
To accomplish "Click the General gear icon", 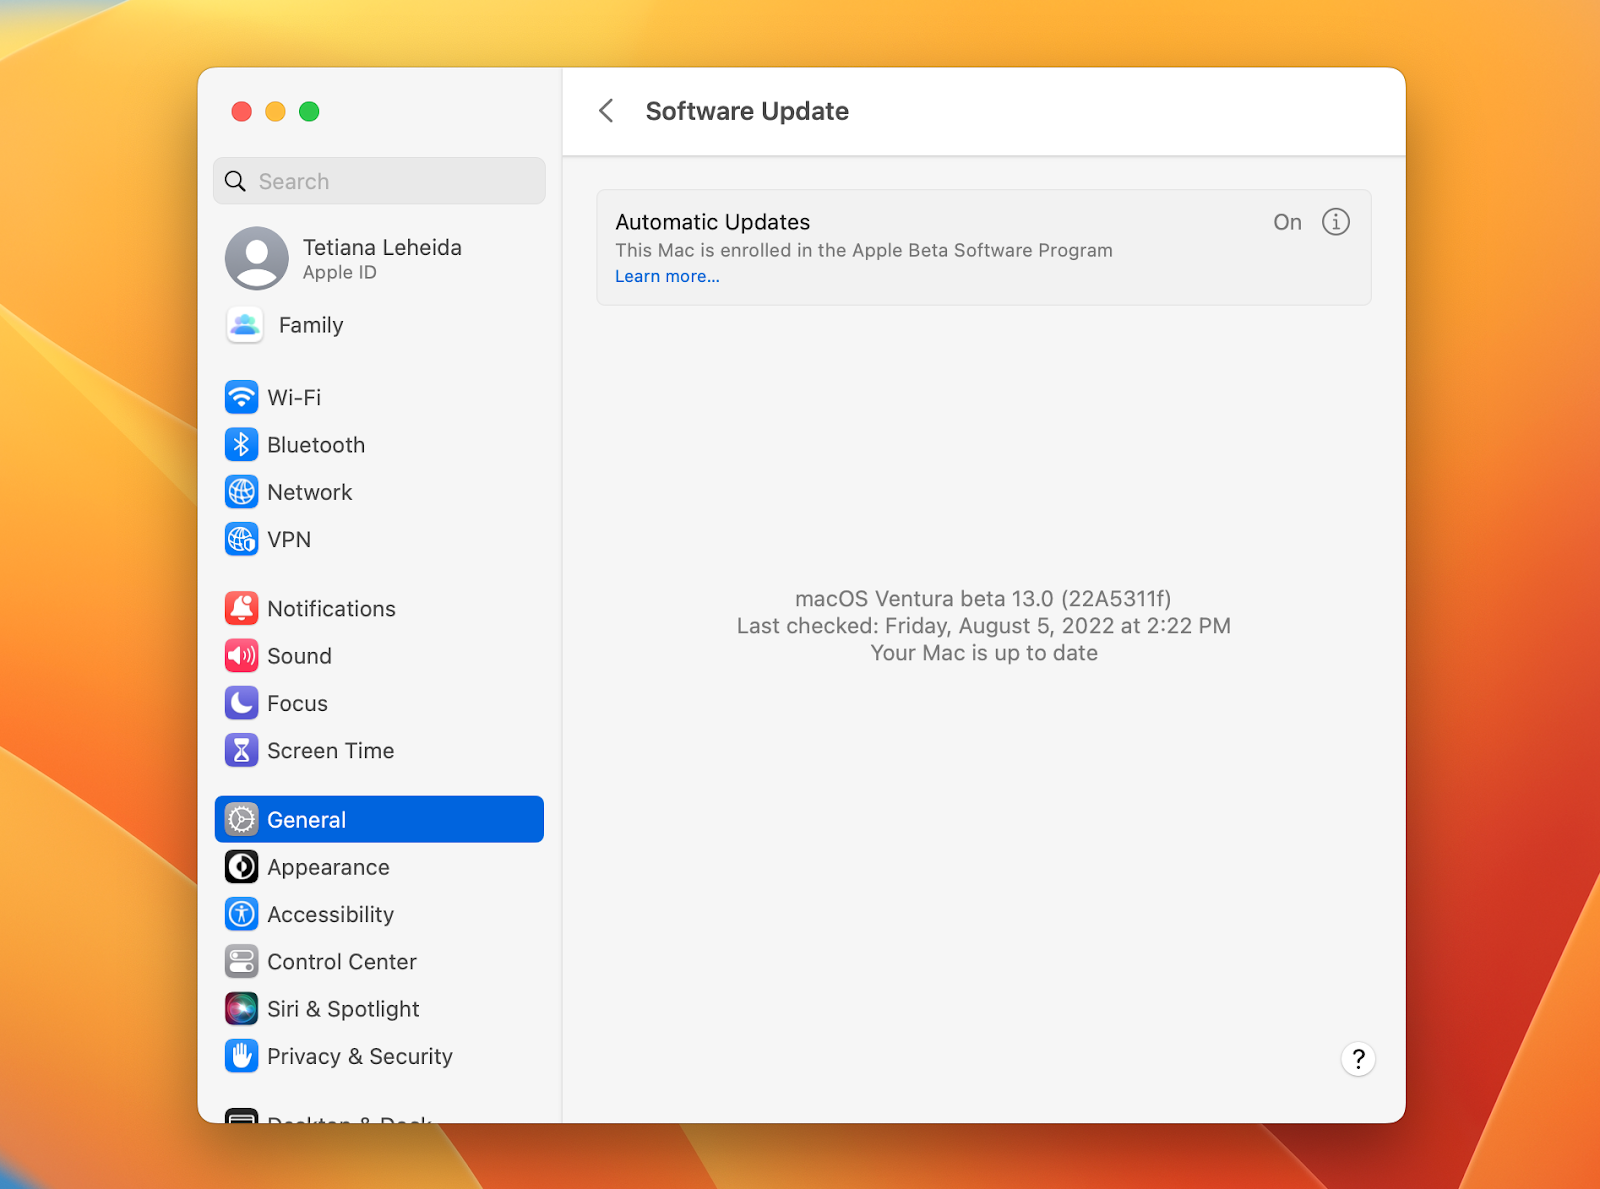I will [241, 819].
